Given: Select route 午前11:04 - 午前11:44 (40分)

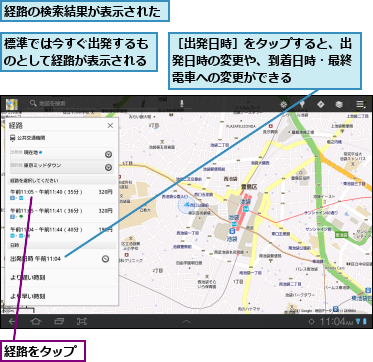Looking at the screenshot, I should [x=62, y=232].
